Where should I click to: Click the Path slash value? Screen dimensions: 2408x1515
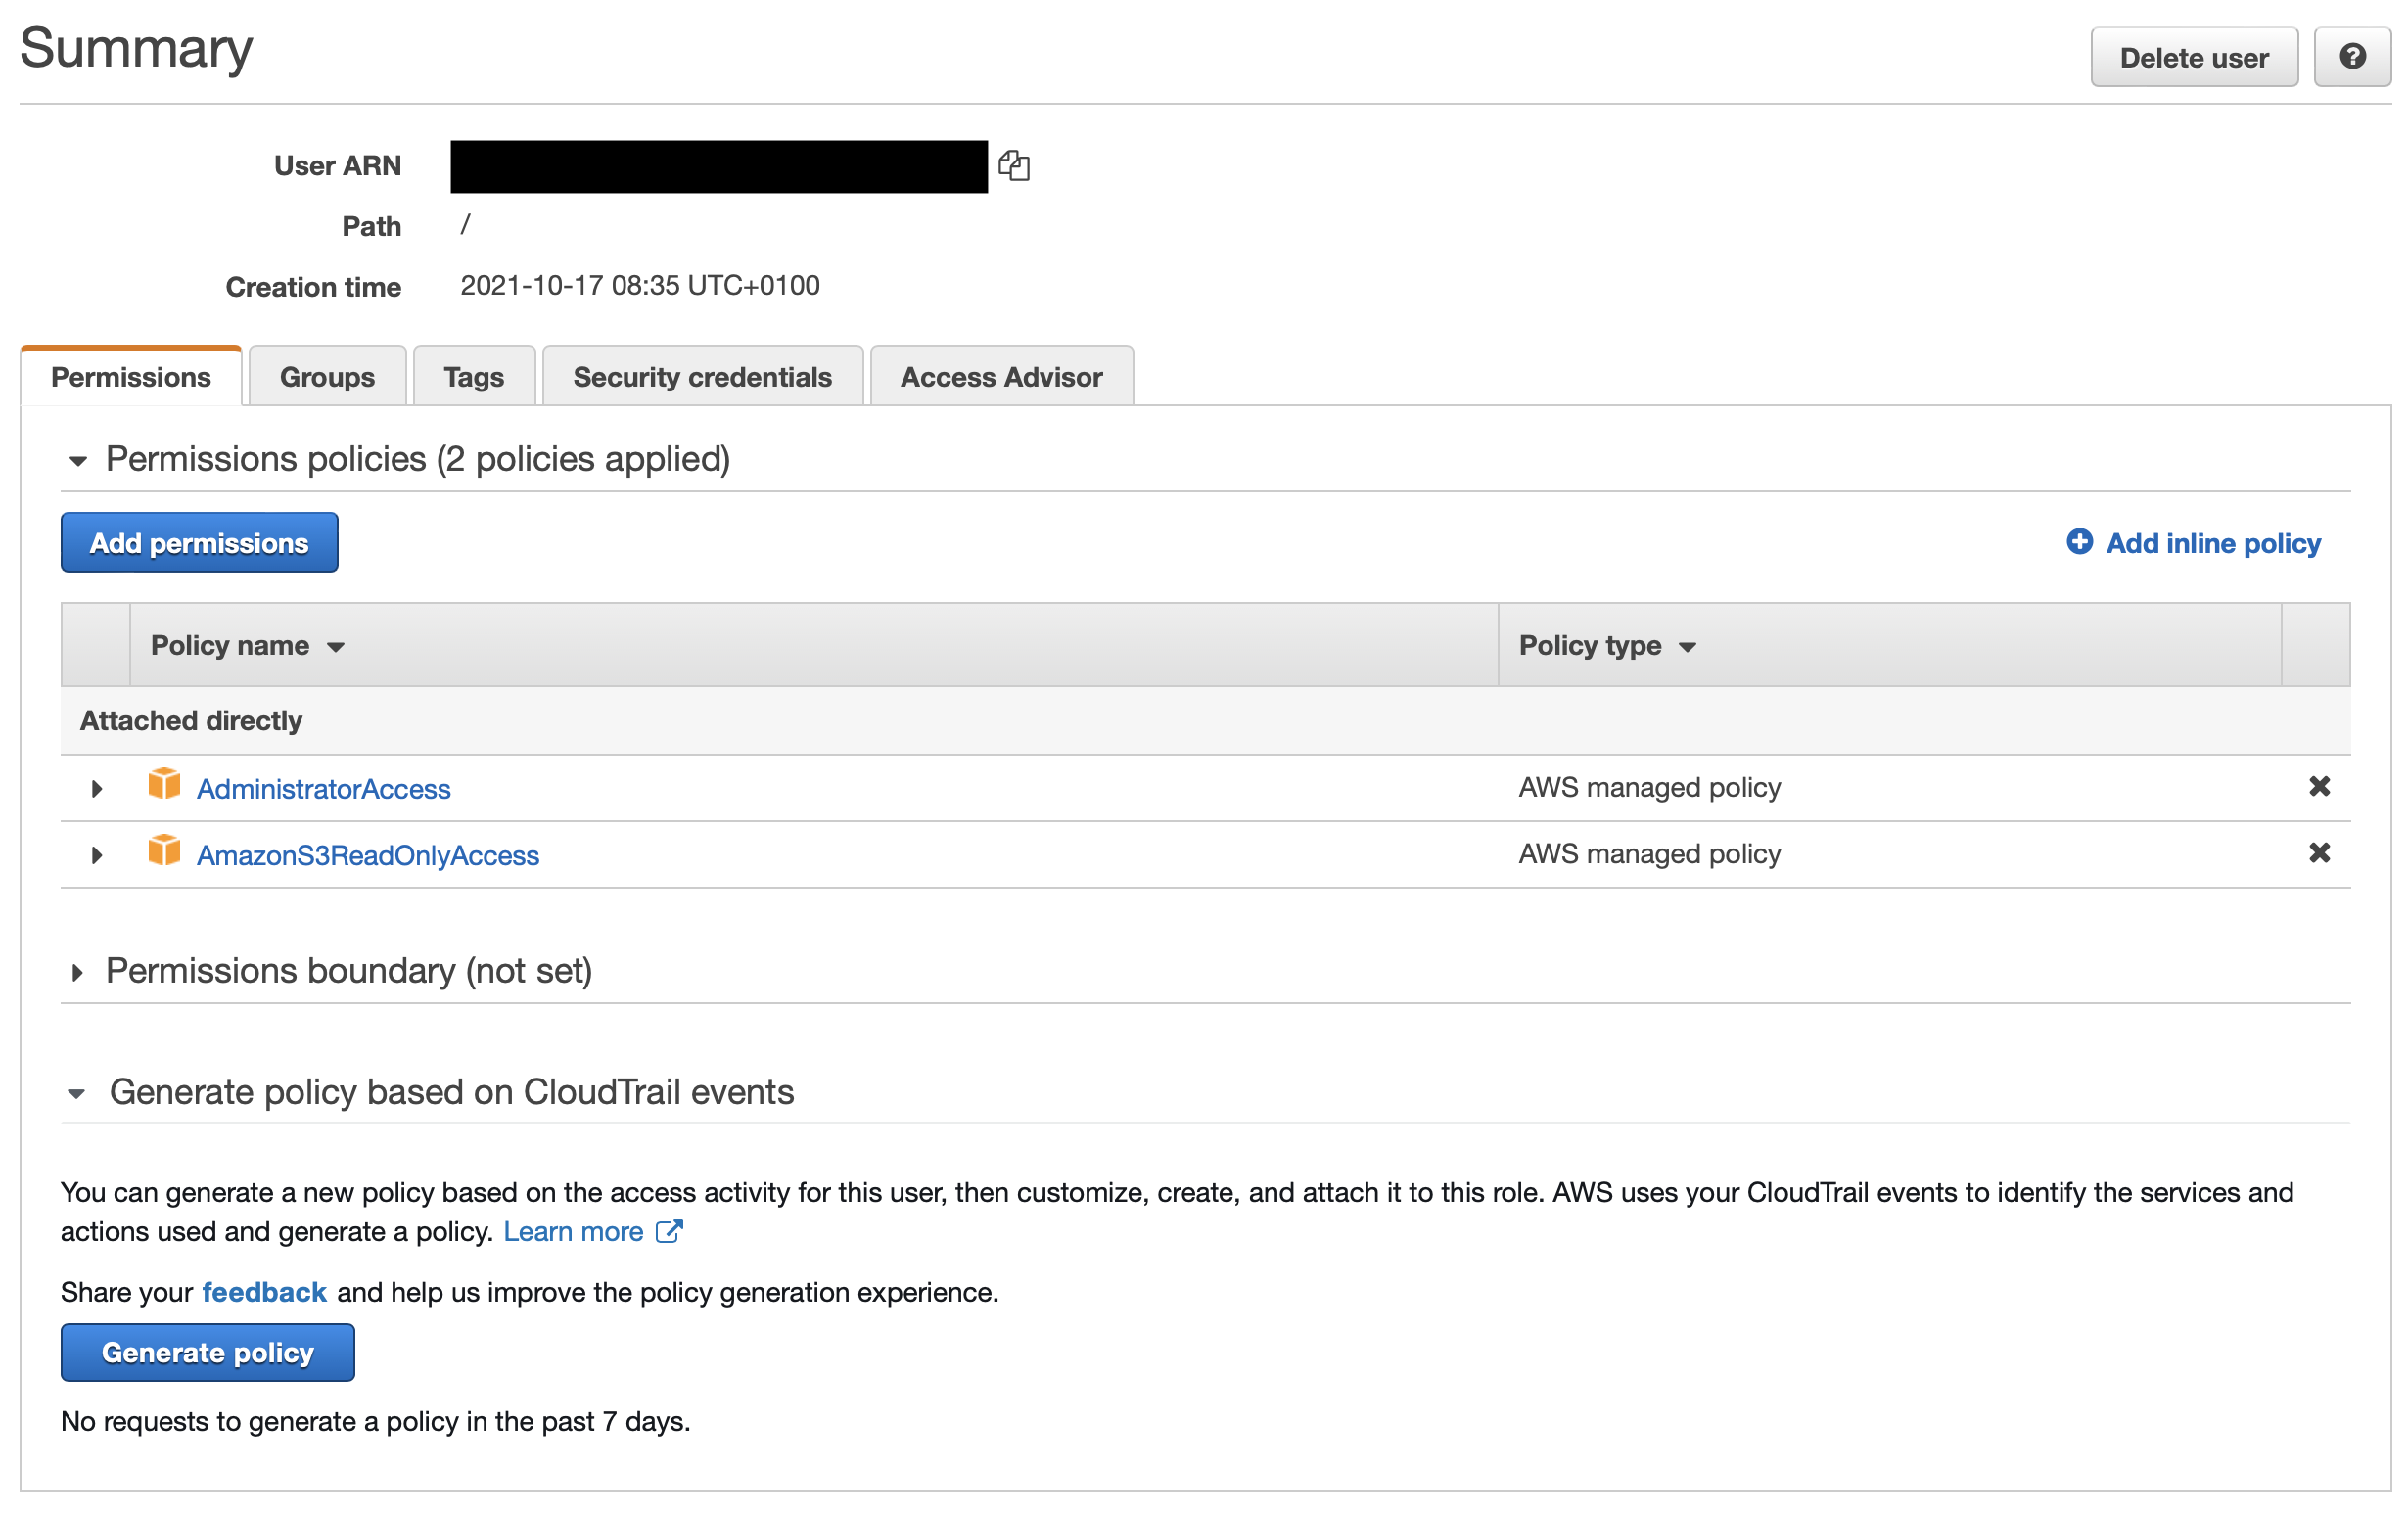465,225
